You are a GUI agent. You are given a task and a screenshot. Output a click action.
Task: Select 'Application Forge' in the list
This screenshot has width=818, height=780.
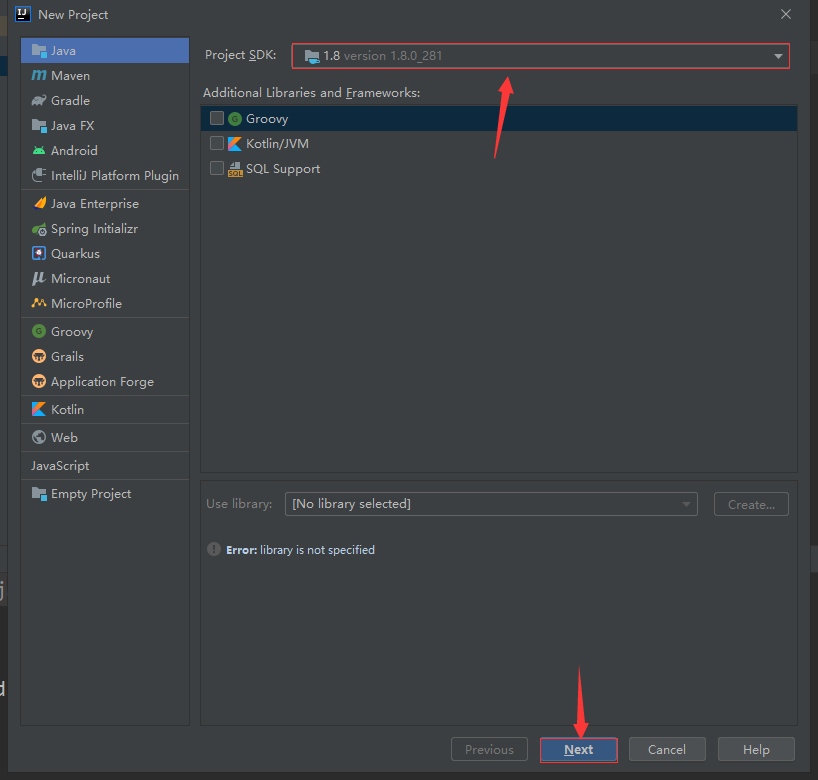(x=105, y=381)
